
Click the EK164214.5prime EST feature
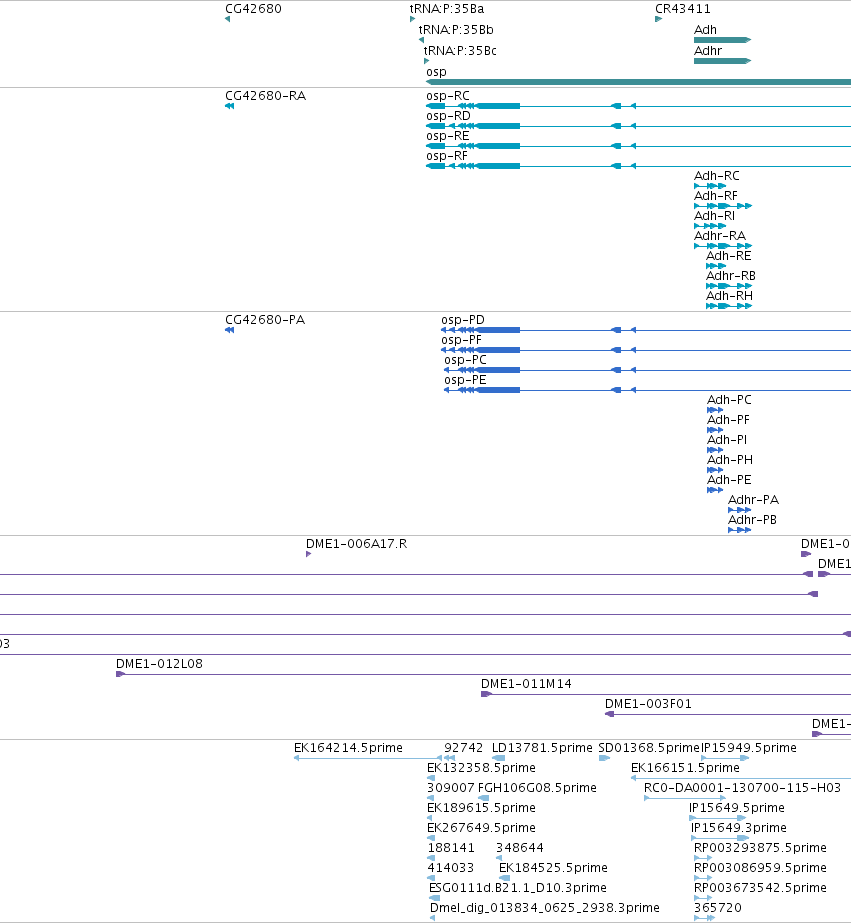[368, 758]
